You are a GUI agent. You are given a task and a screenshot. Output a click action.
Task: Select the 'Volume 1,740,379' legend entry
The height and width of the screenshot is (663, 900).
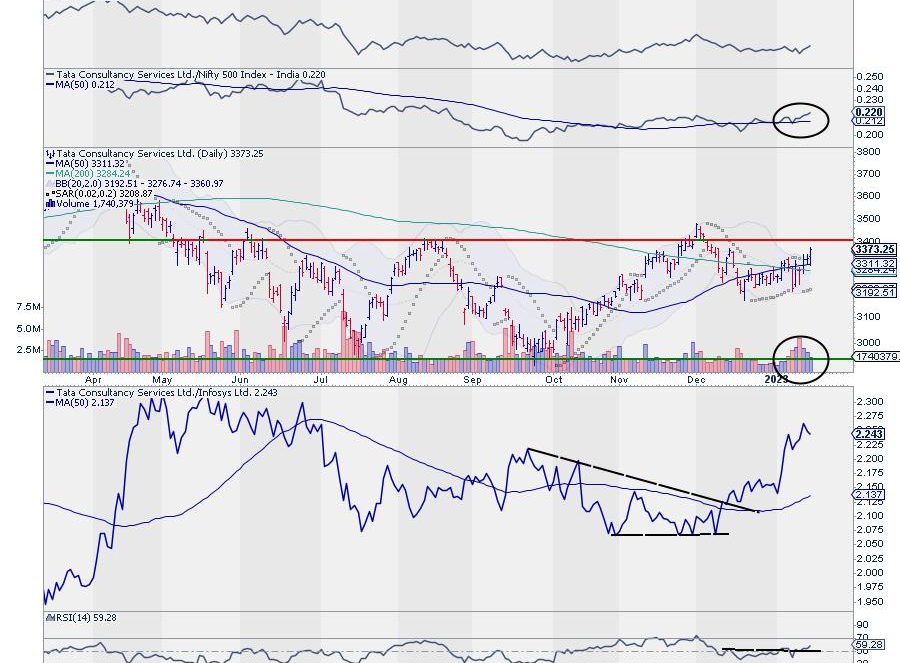90,203
